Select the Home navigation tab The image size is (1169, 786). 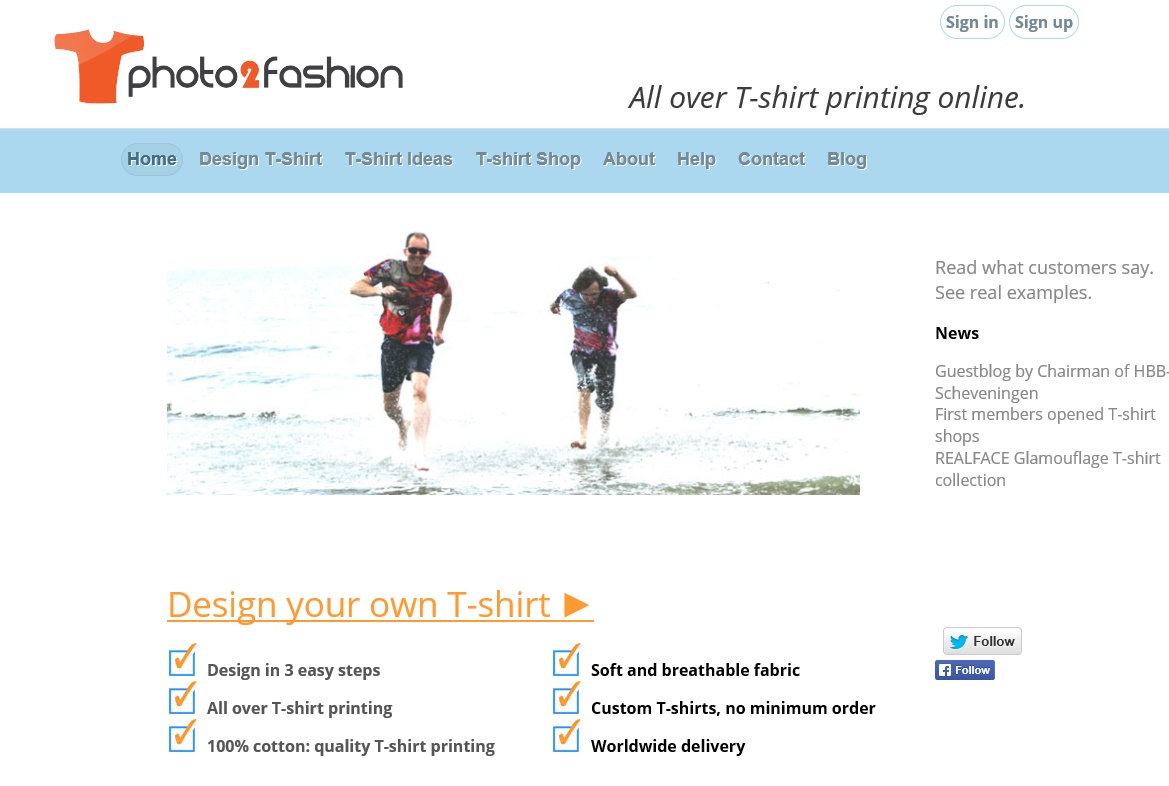pos(152,160)
